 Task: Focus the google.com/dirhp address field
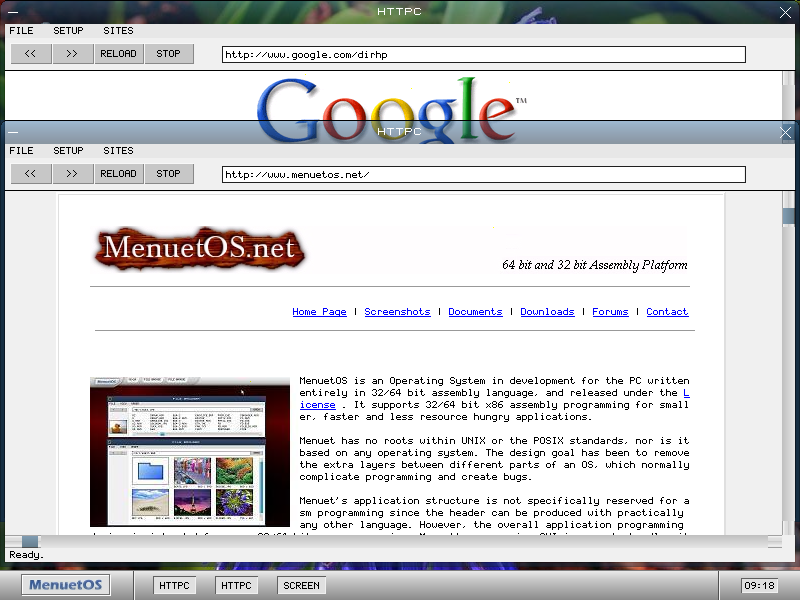tap(484, 55)
